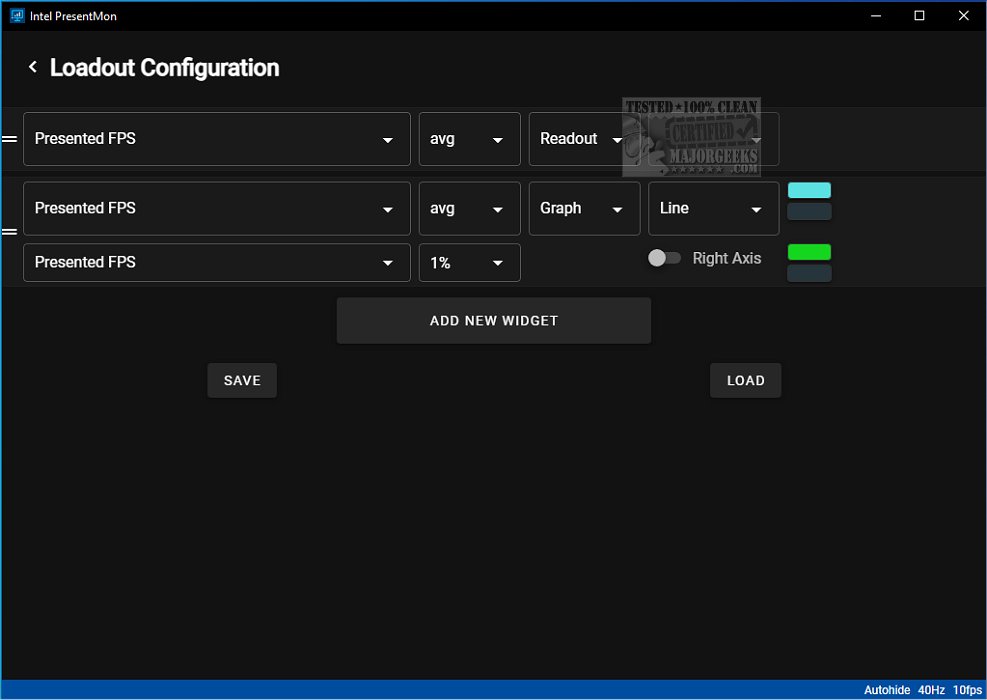This screenshot has height=700, width=987.
Task: Toggle the Right Axis switch
Action: click(664, 258)
